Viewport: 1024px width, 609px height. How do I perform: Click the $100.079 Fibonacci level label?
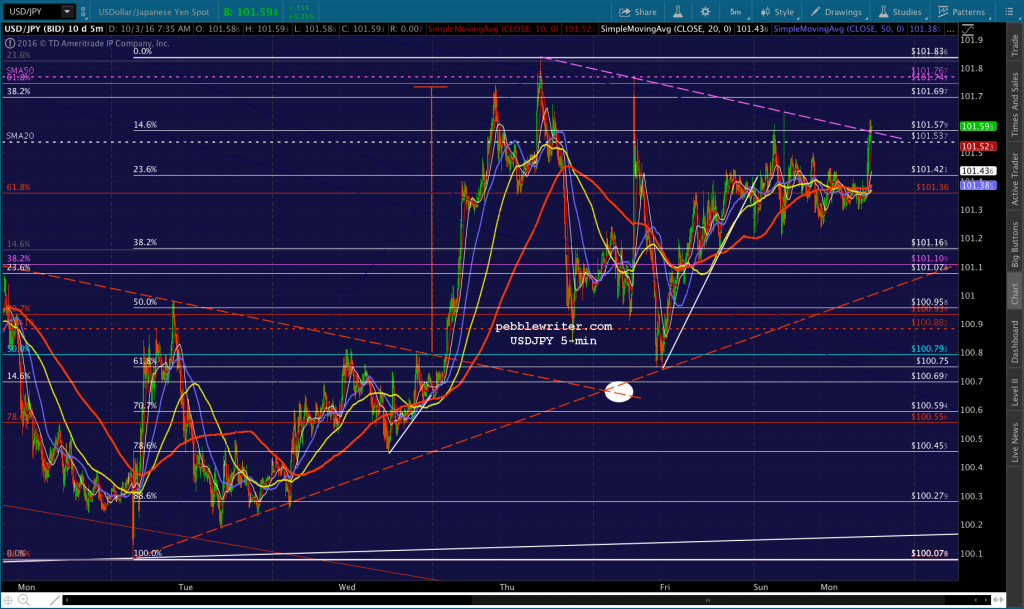[929, 553]
